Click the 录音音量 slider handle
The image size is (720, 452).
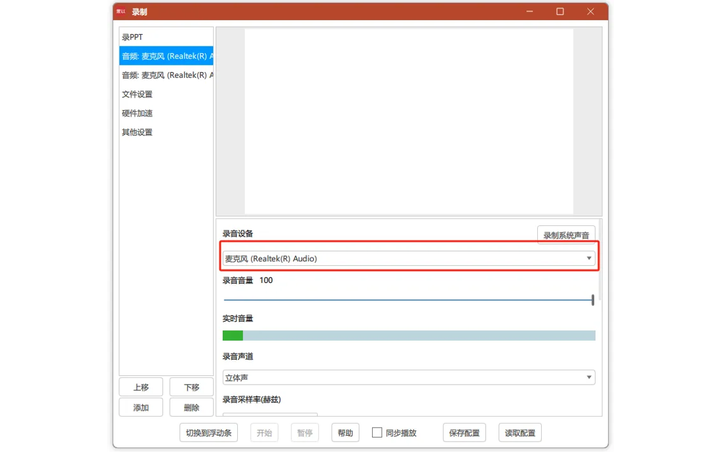click(593, 300)
